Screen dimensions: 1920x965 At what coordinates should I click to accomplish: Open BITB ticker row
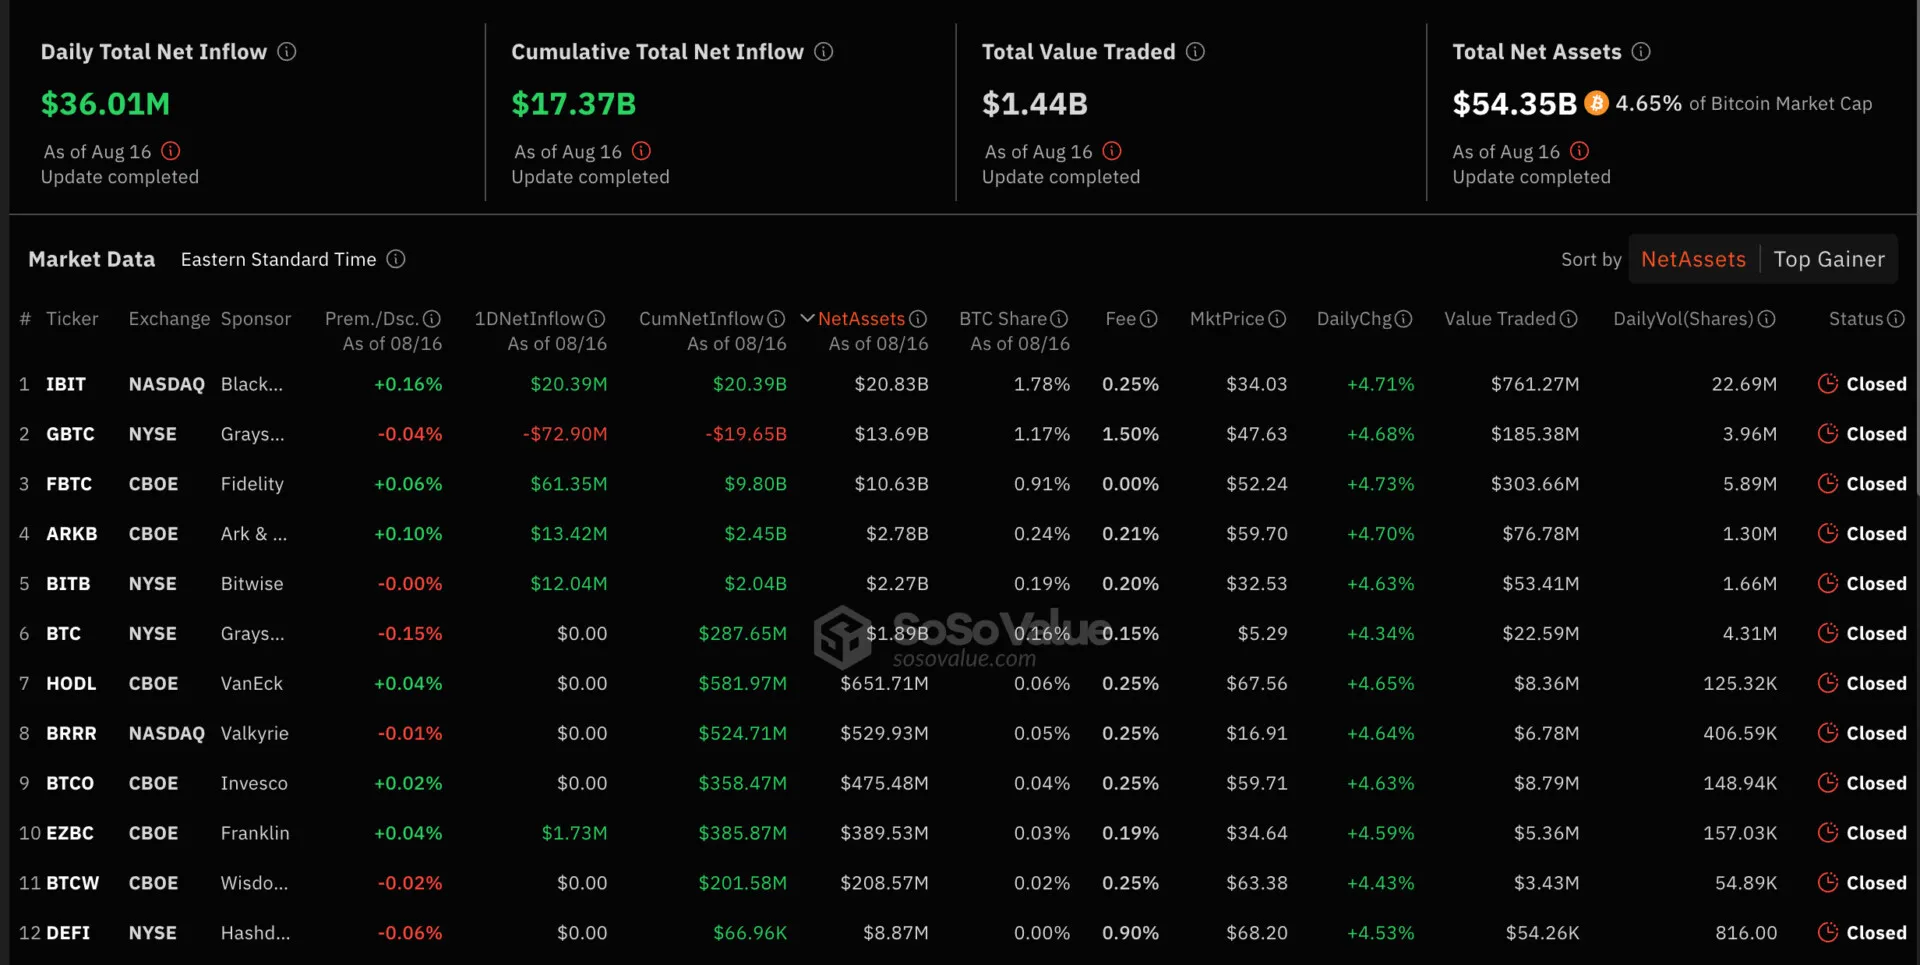(68, 584)
